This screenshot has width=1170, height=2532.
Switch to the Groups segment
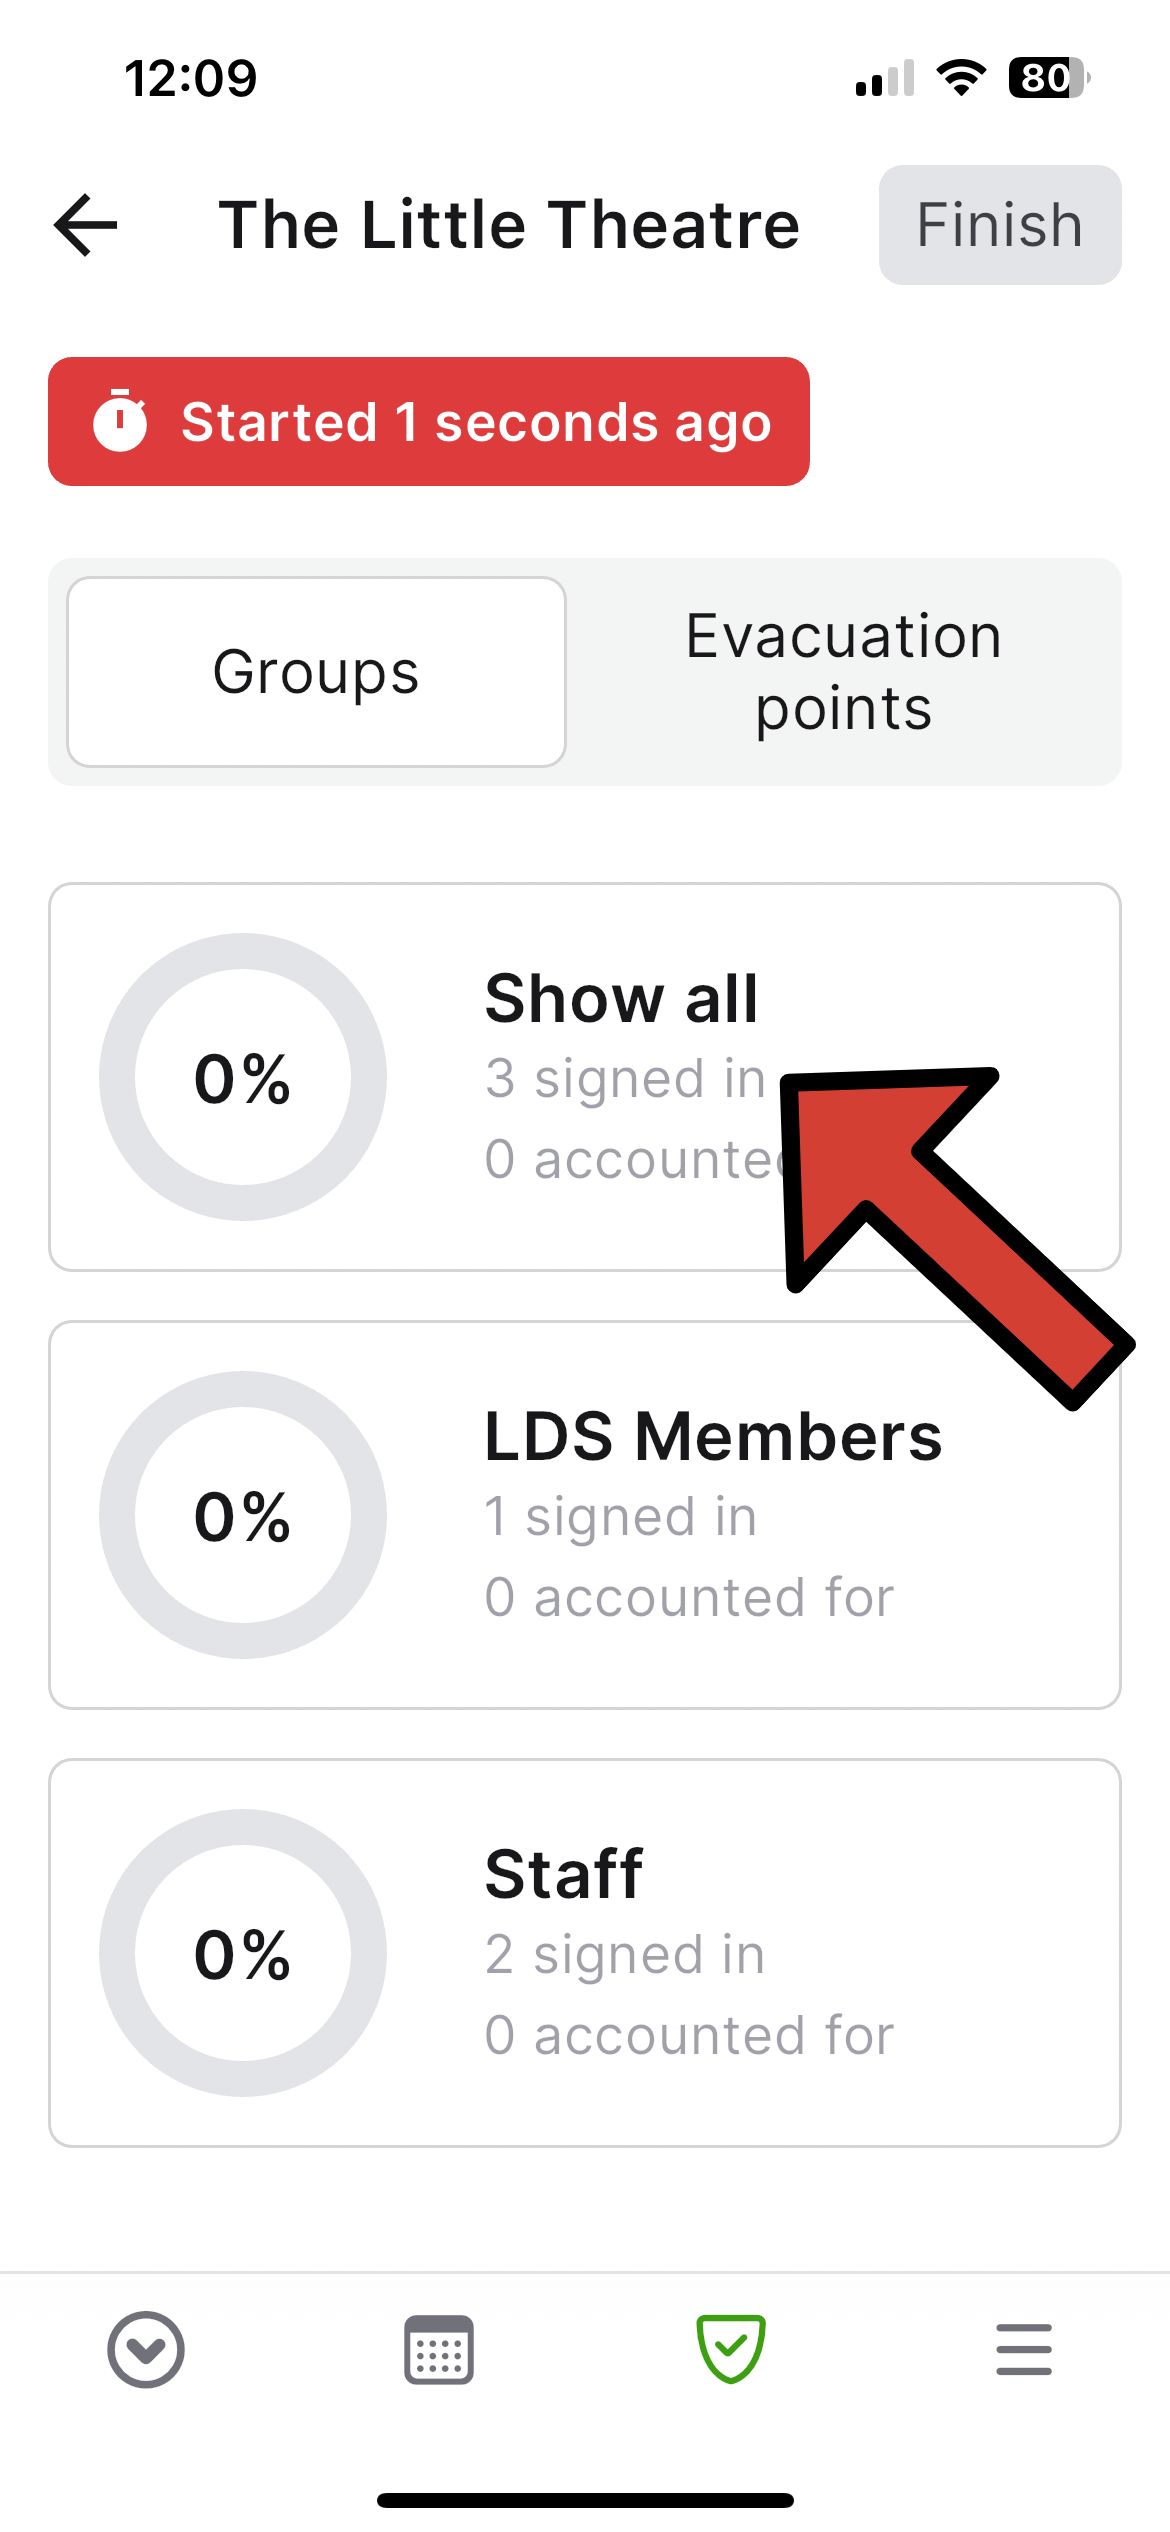(316, 672)
